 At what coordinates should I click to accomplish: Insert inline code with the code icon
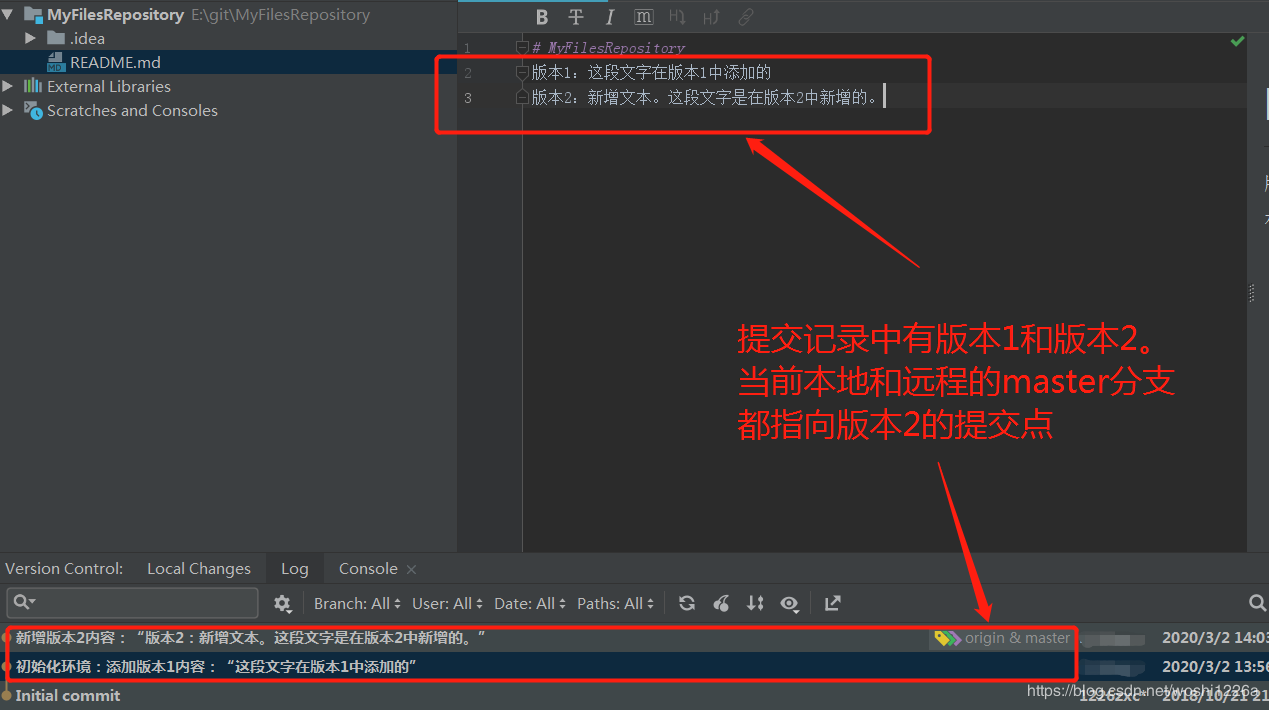[x=643, y=17]
